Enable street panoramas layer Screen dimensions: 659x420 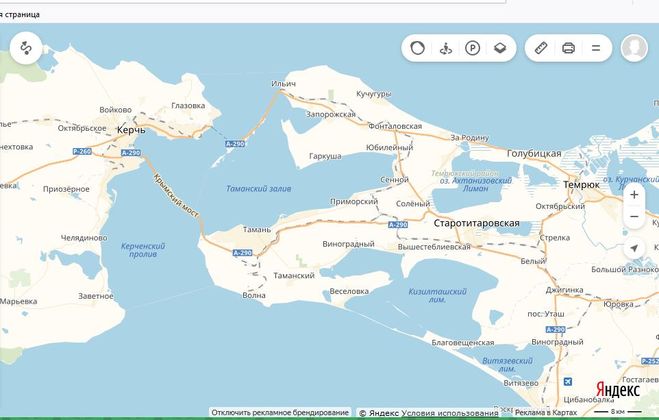point(445,48)
